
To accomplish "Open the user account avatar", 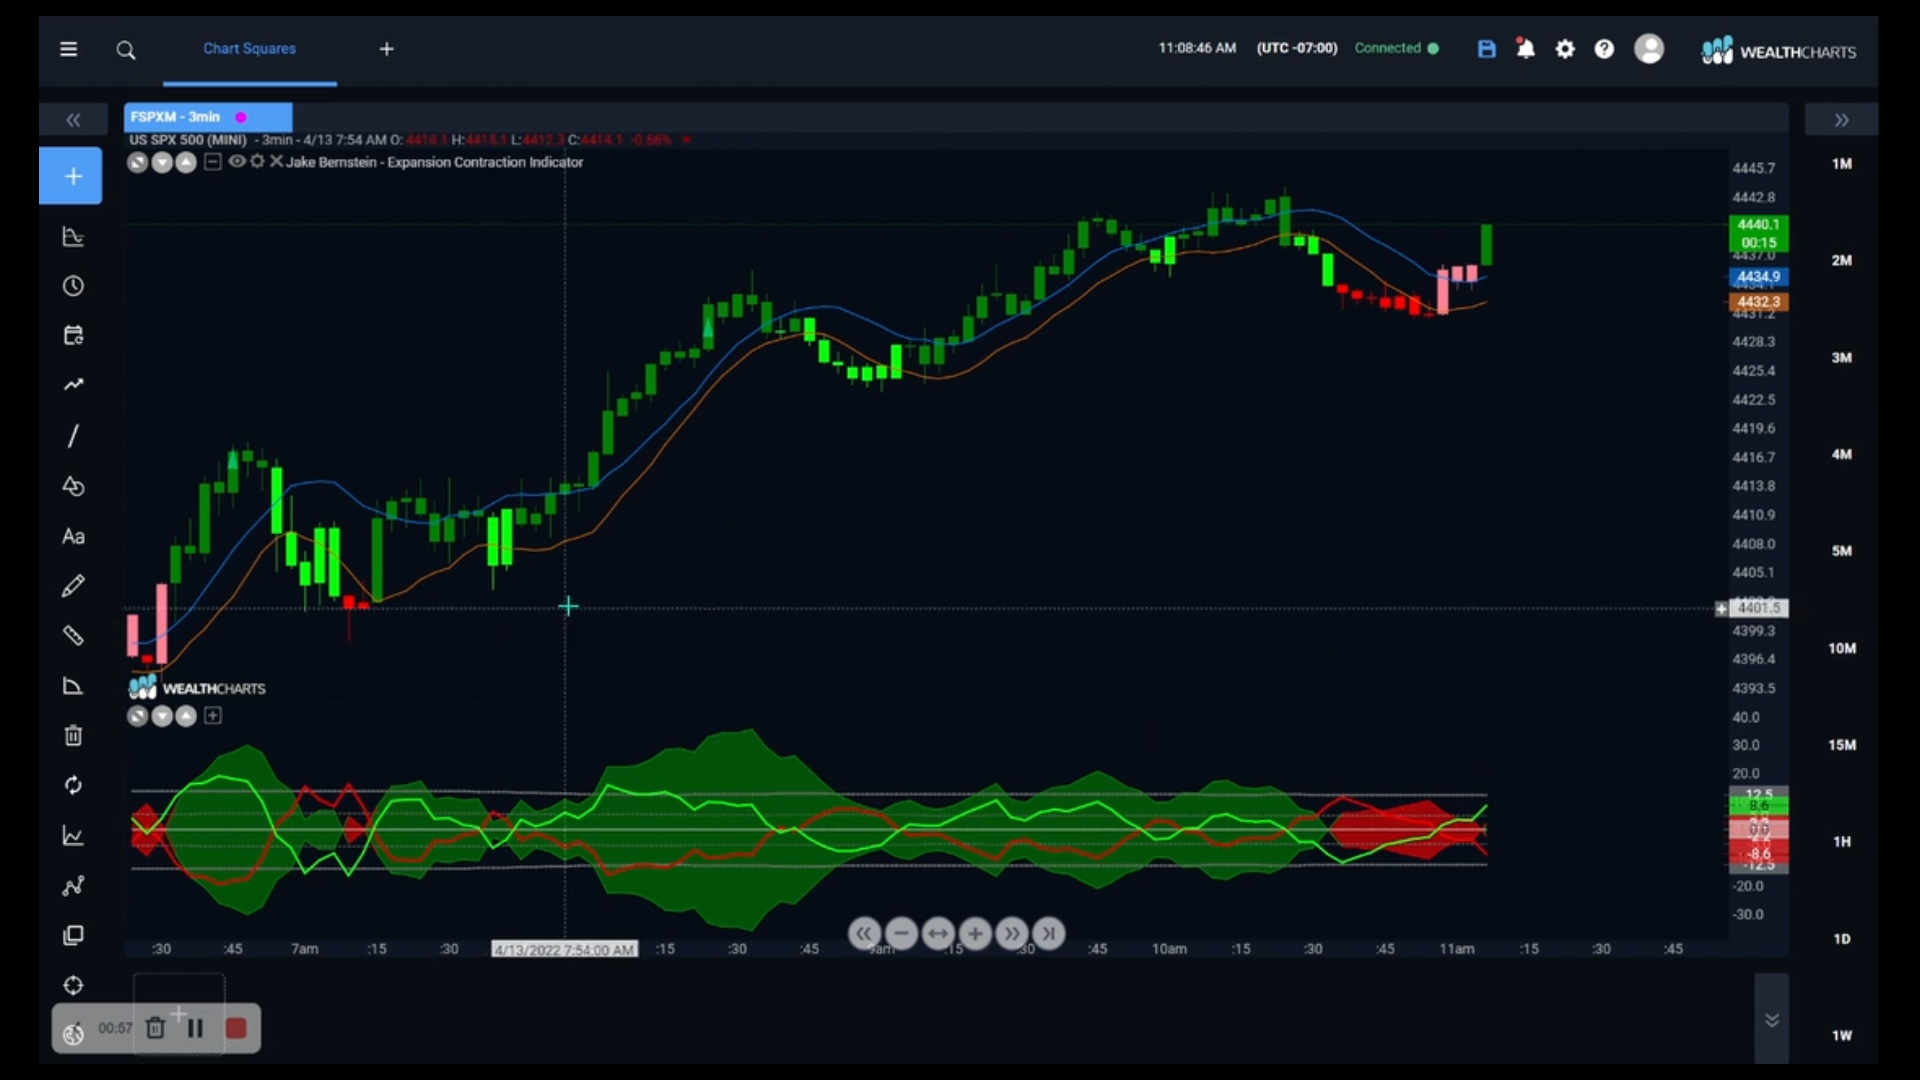I will [x=1649, y=48].
